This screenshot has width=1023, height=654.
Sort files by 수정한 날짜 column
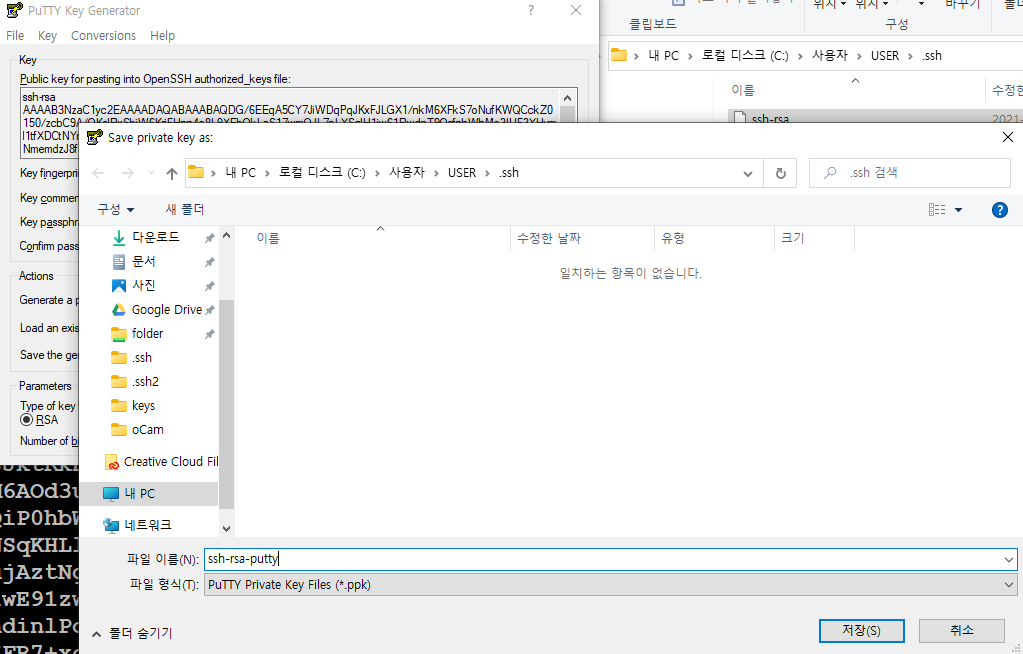click(x=549, y=238)
